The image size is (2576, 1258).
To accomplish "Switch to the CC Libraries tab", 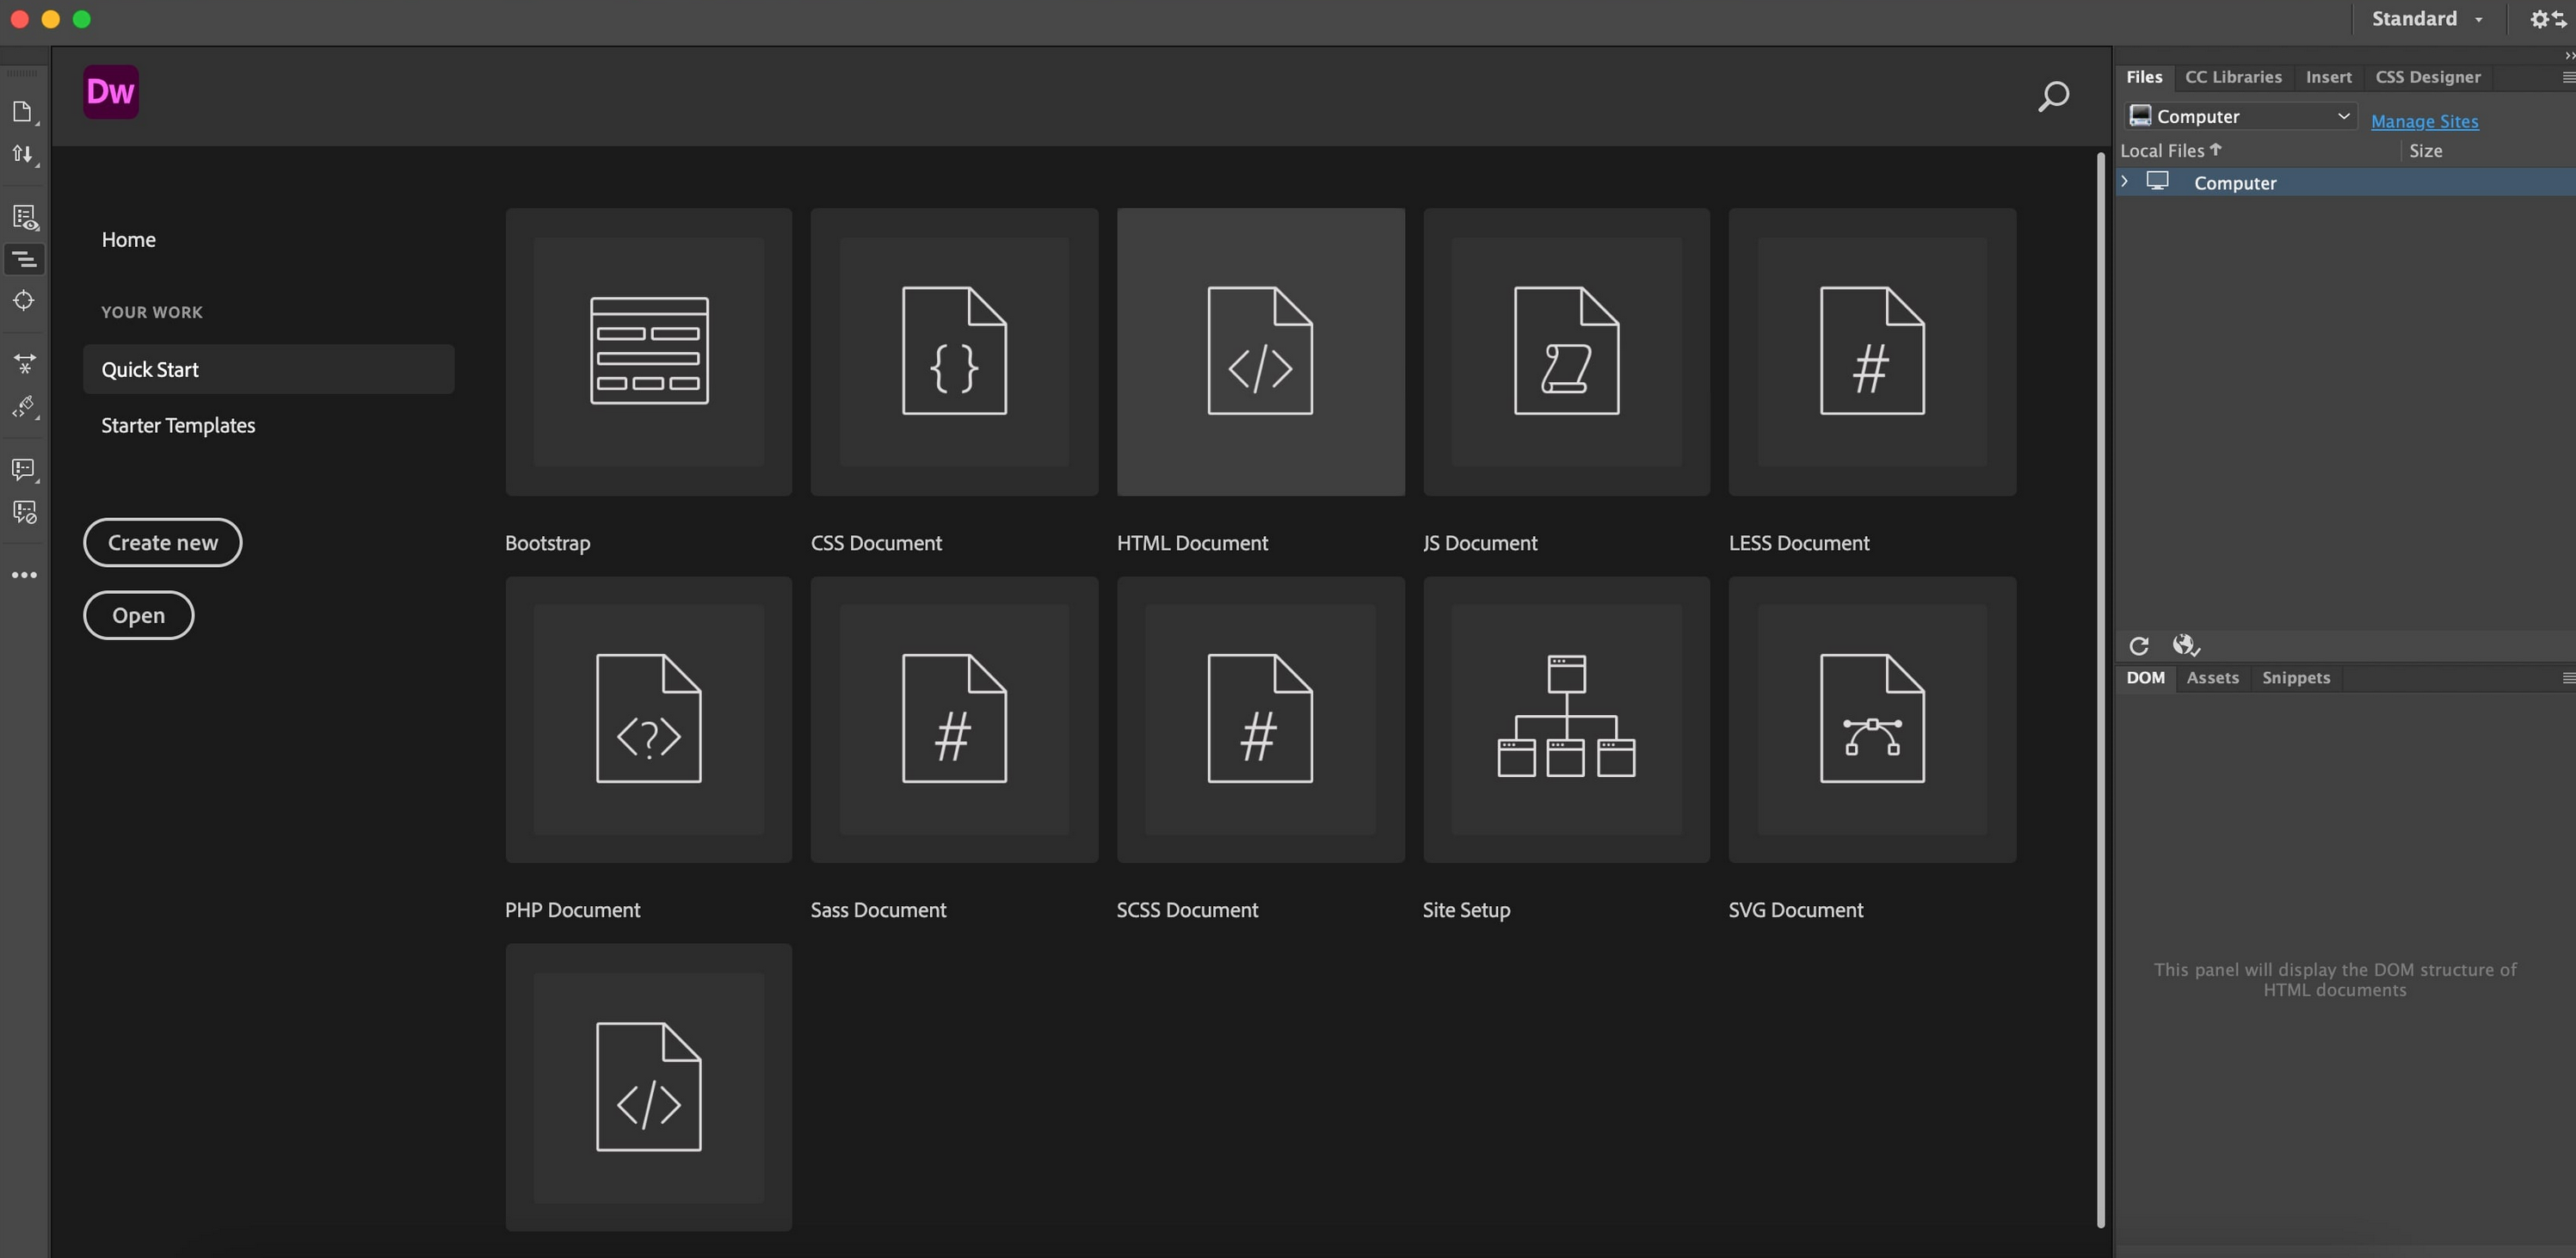I will tap(2233, 77).
